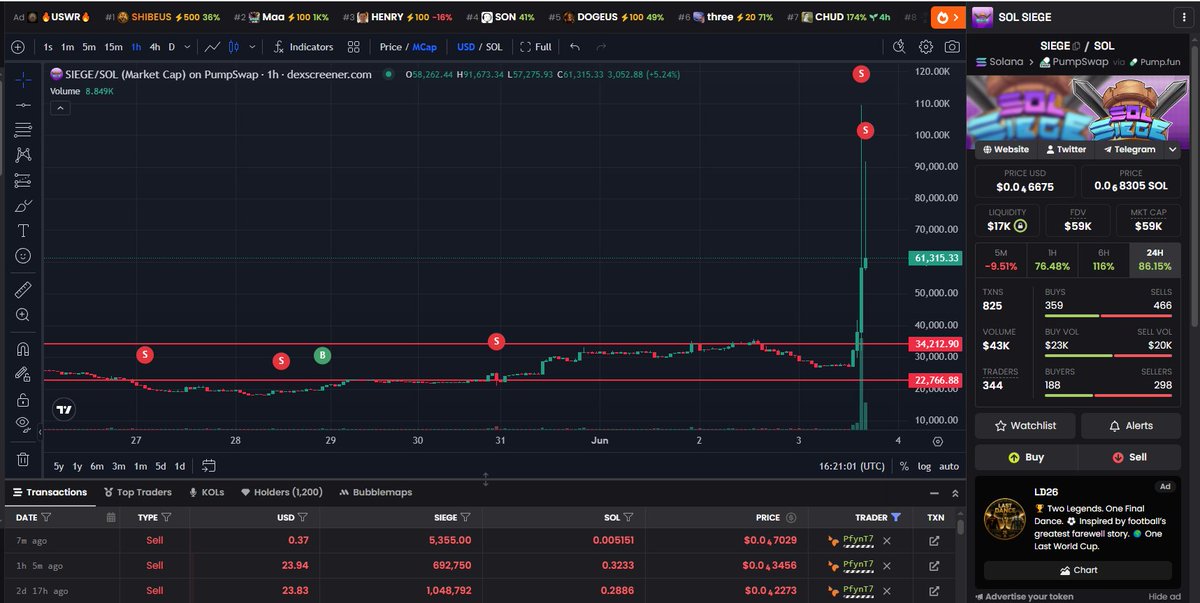
Task: Select the ruler measure tool
Action: pyautogui.click(x=22, y=290)
